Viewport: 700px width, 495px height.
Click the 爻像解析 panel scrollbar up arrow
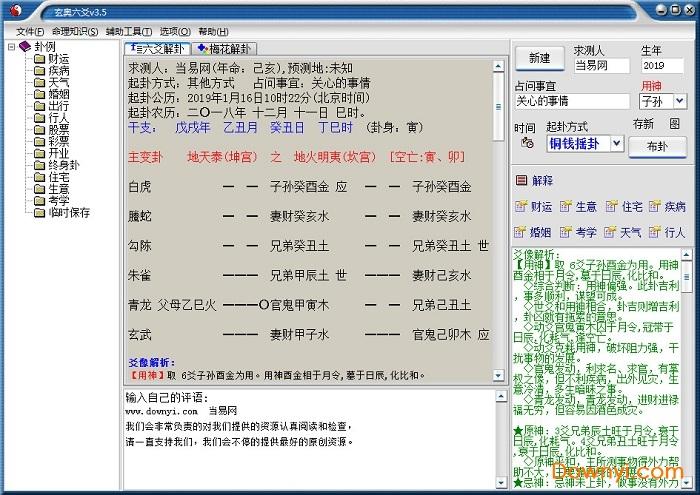(687, 255)
